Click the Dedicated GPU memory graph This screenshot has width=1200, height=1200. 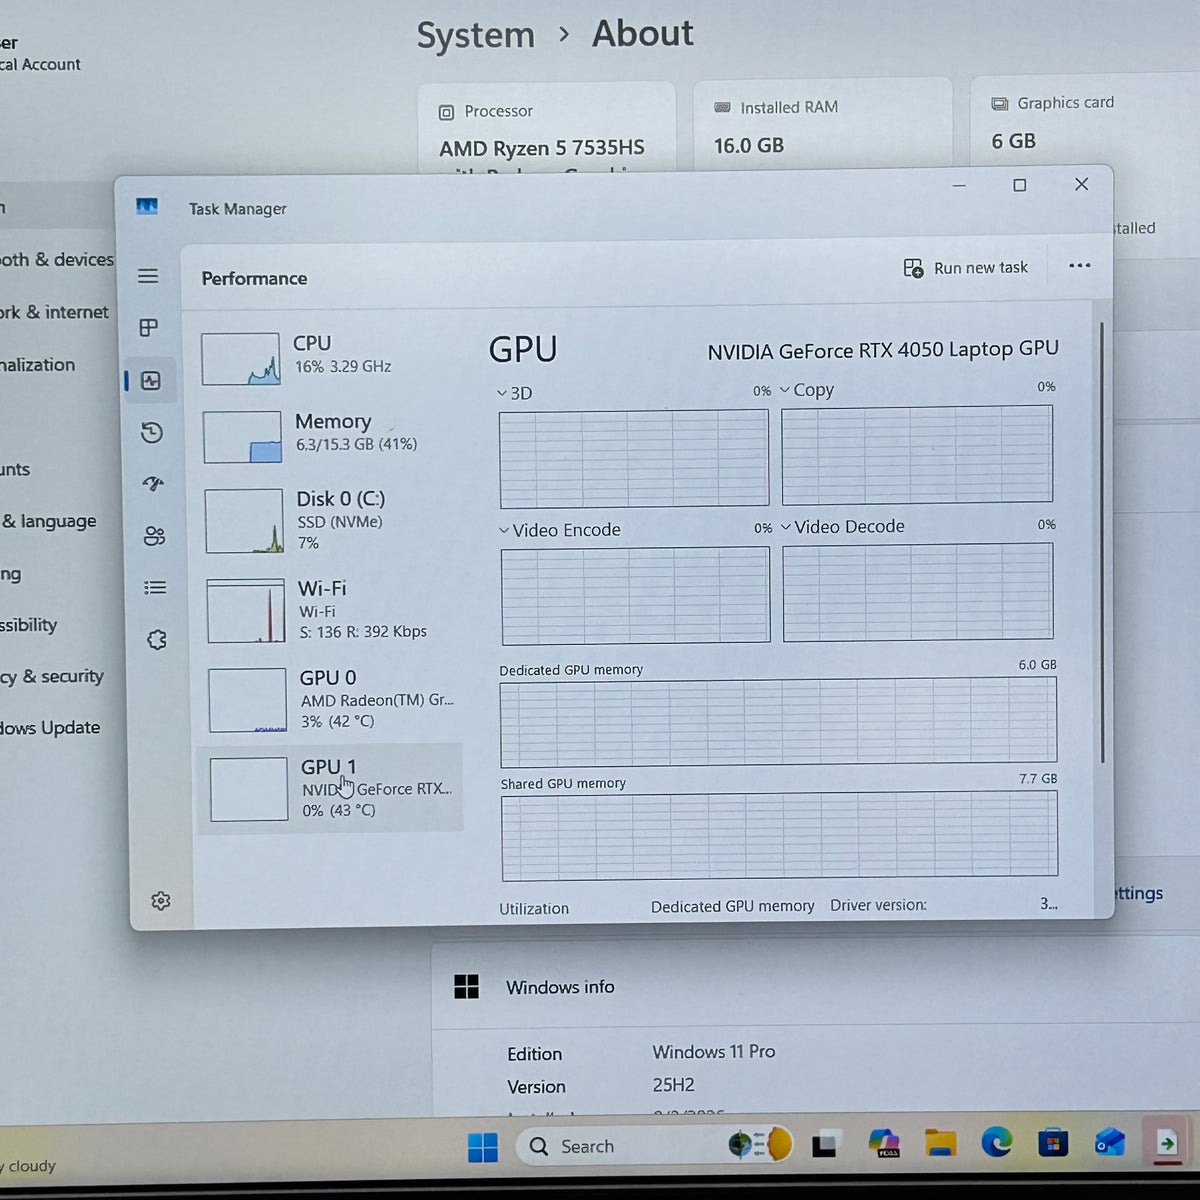(778, 722)
